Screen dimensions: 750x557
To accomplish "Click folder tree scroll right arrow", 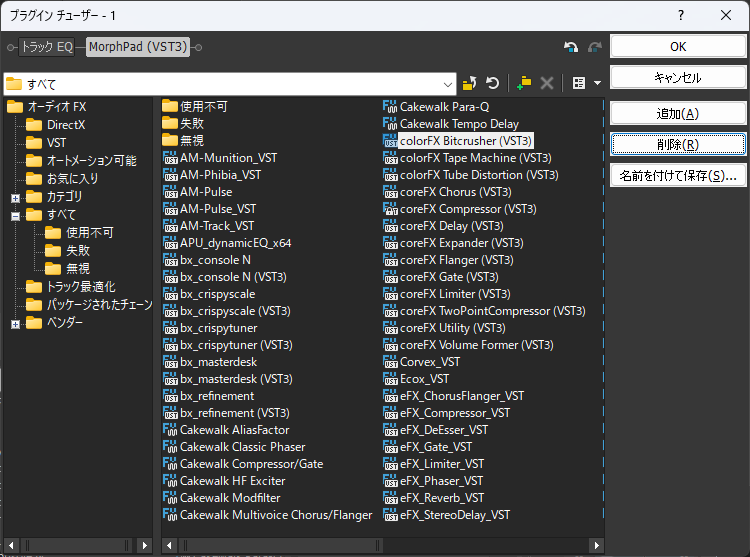I will coord(144,545).
